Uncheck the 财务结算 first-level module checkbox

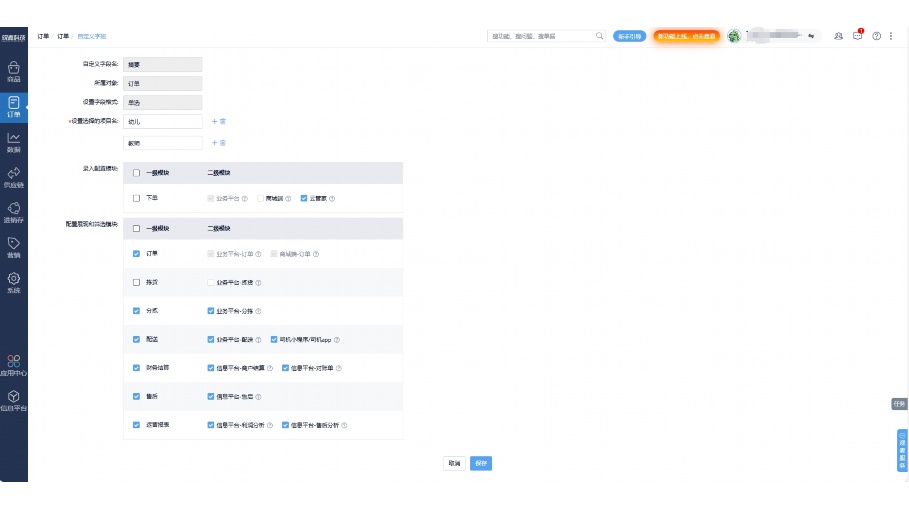(136, 368)
